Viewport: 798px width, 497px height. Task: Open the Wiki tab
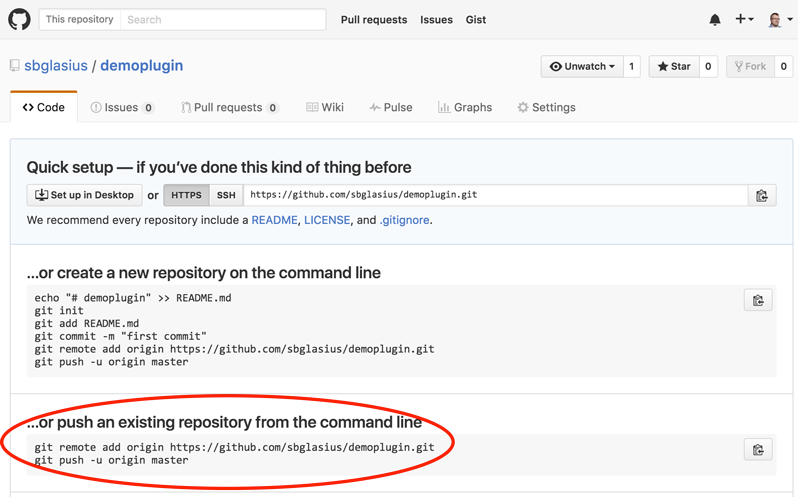325,107
